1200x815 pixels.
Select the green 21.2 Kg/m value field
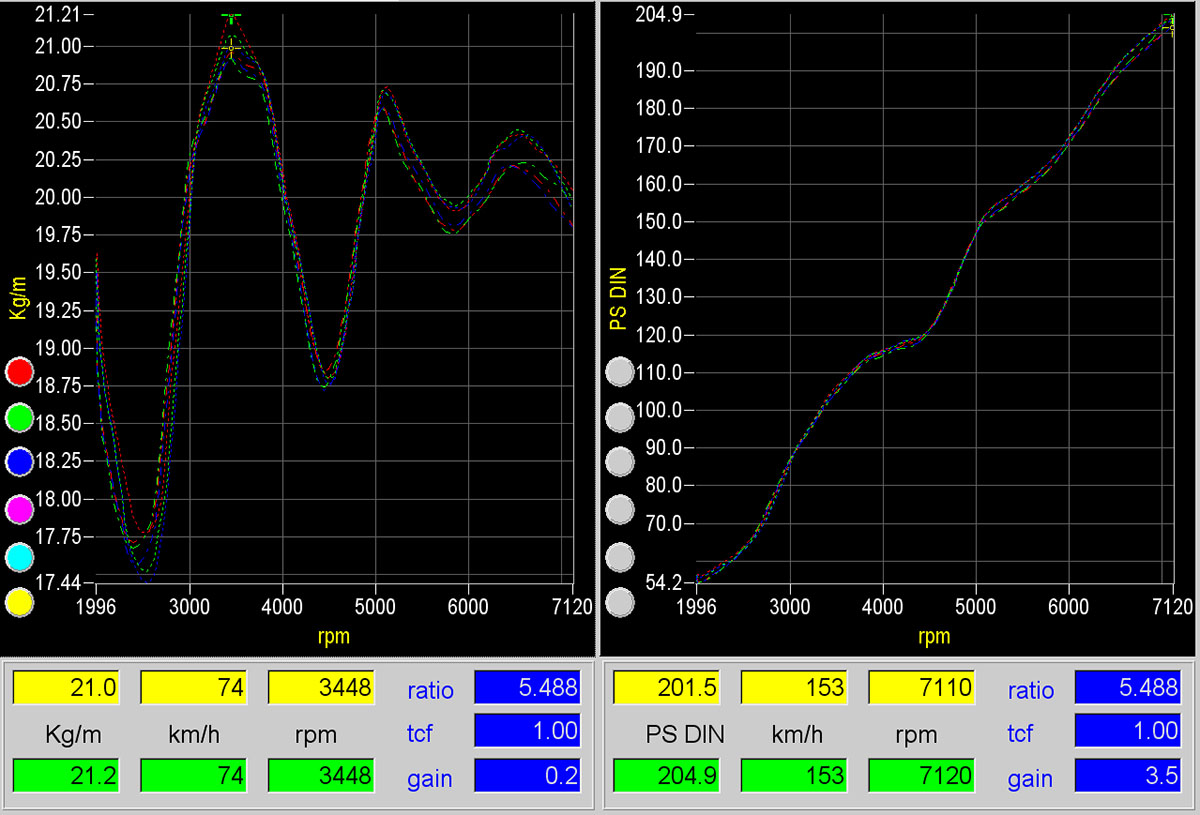[x=65, y=776]
